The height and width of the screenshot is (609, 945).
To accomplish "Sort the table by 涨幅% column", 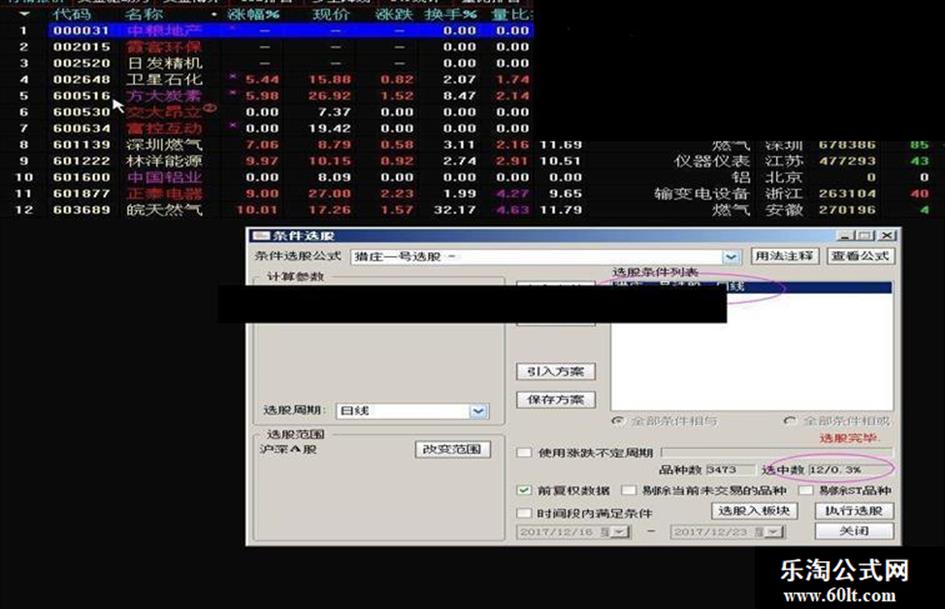I will click(254, 14).
